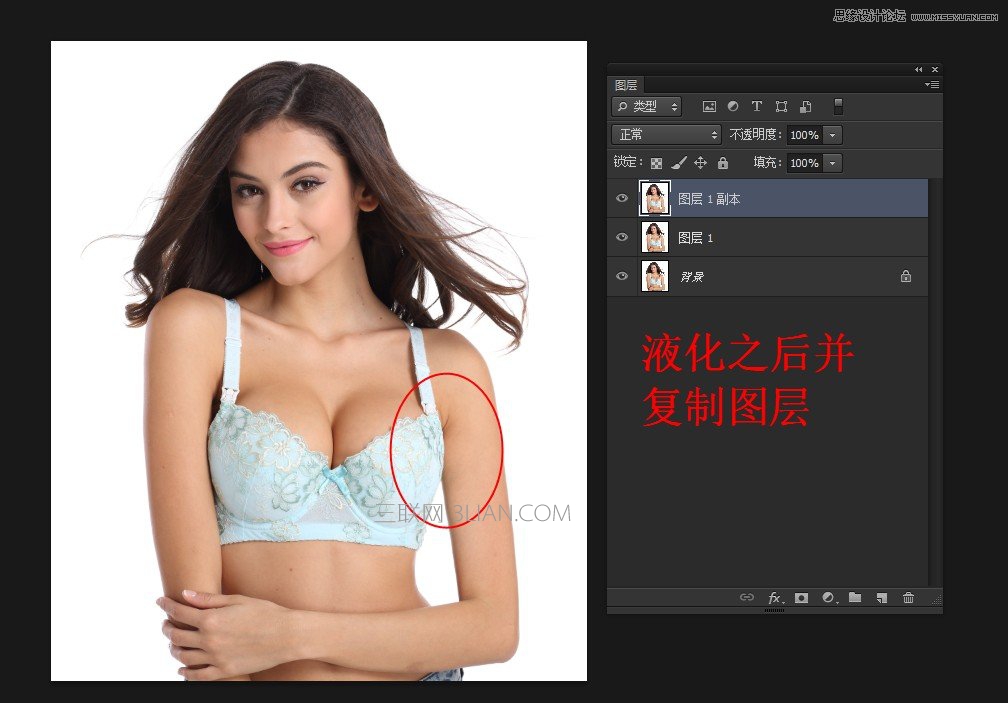The width and height of the screenshot is (1008, 703).
Task: Add a layer style (fx) icon
Action: (776, 598)
